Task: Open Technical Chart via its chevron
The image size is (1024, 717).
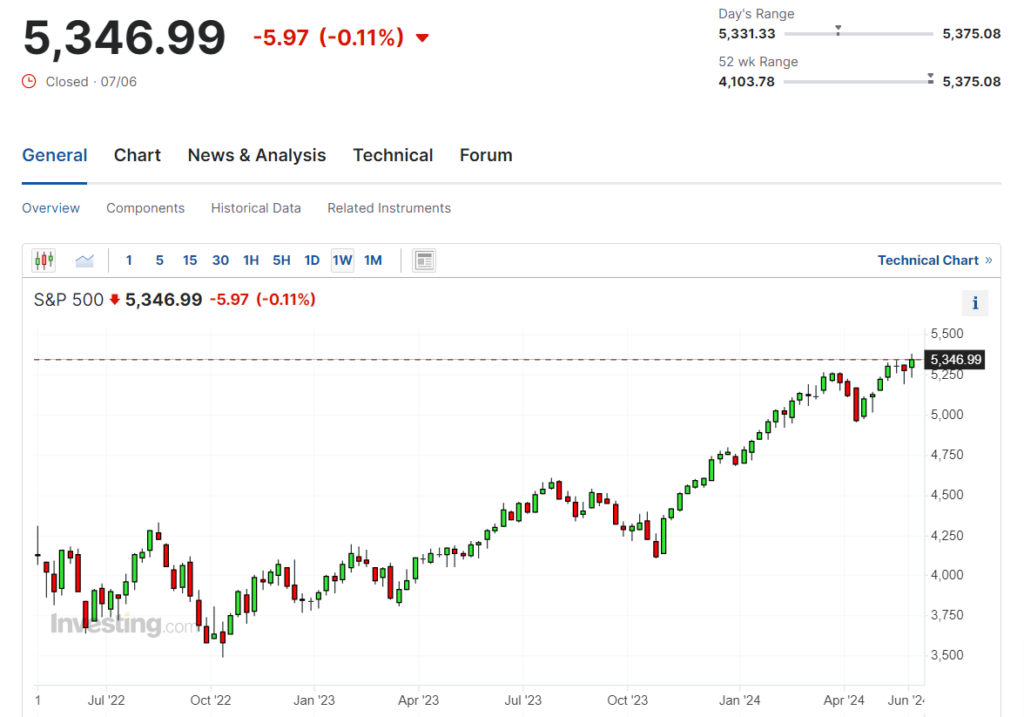Action: [989, 260]
